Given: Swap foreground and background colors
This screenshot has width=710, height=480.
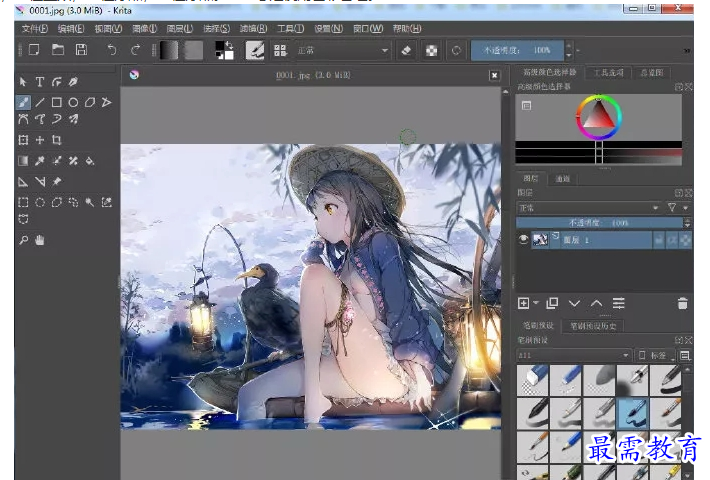Looking at the screenshot, I should pyautogui.click(x=229, y=44).
